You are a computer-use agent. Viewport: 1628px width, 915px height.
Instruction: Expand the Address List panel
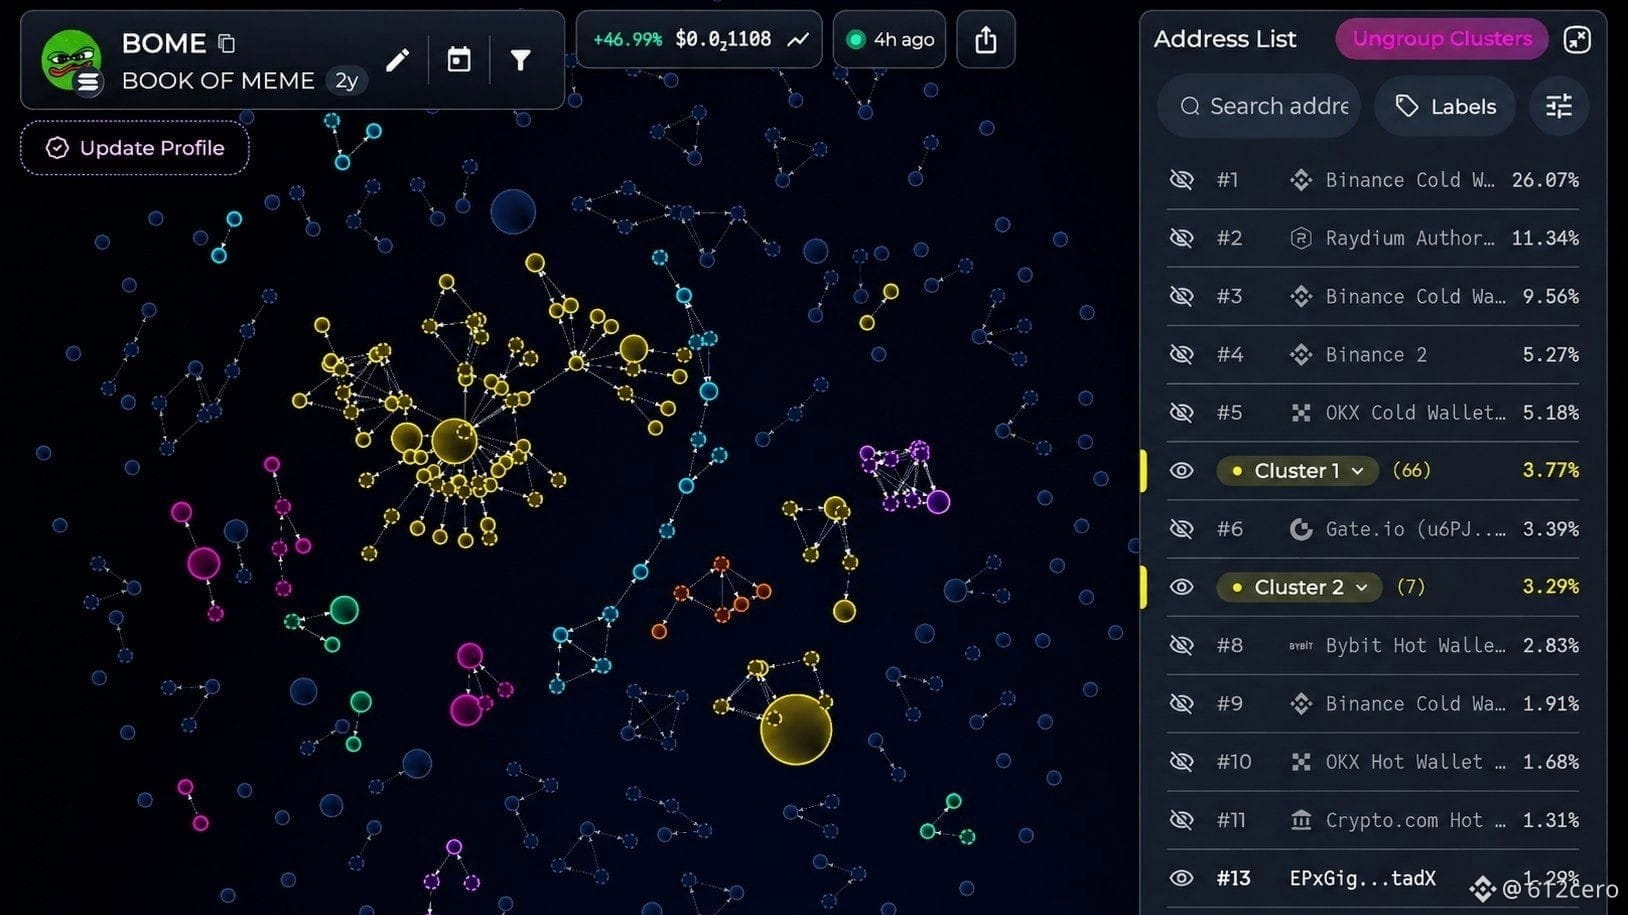(1577, 39)
